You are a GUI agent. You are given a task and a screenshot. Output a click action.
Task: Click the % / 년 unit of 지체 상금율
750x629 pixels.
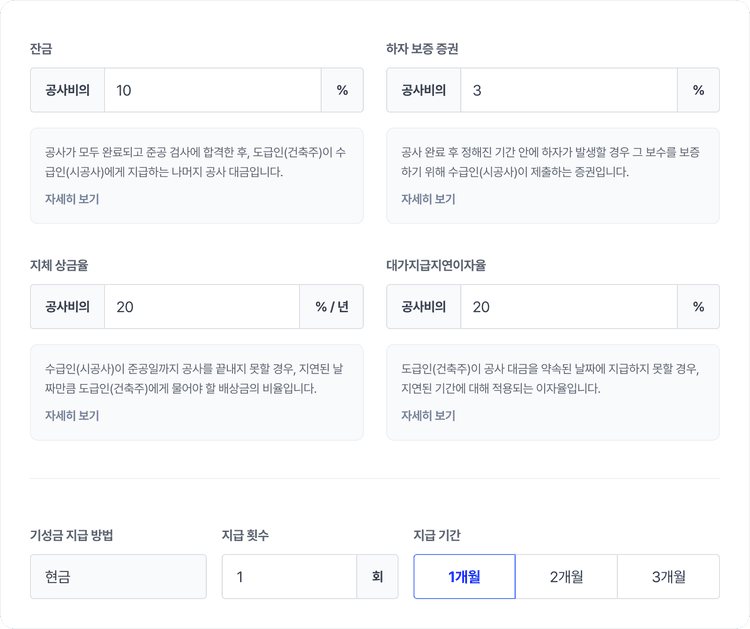click(x=331, y=307)
